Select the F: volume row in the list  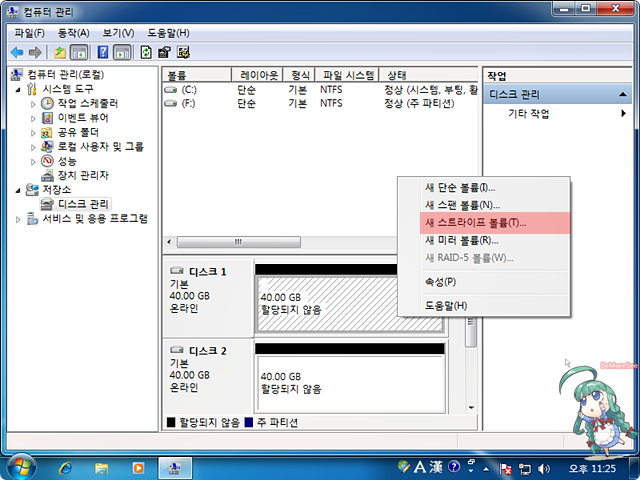tap(189, 103)
